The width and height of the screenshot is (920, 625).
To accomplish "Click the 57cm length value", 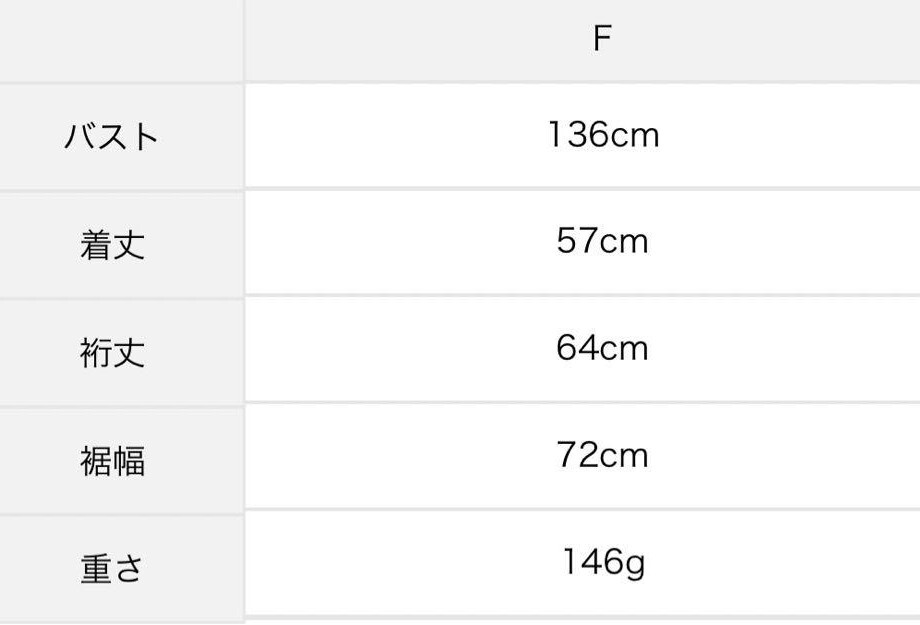I will (x=603, y=241).
